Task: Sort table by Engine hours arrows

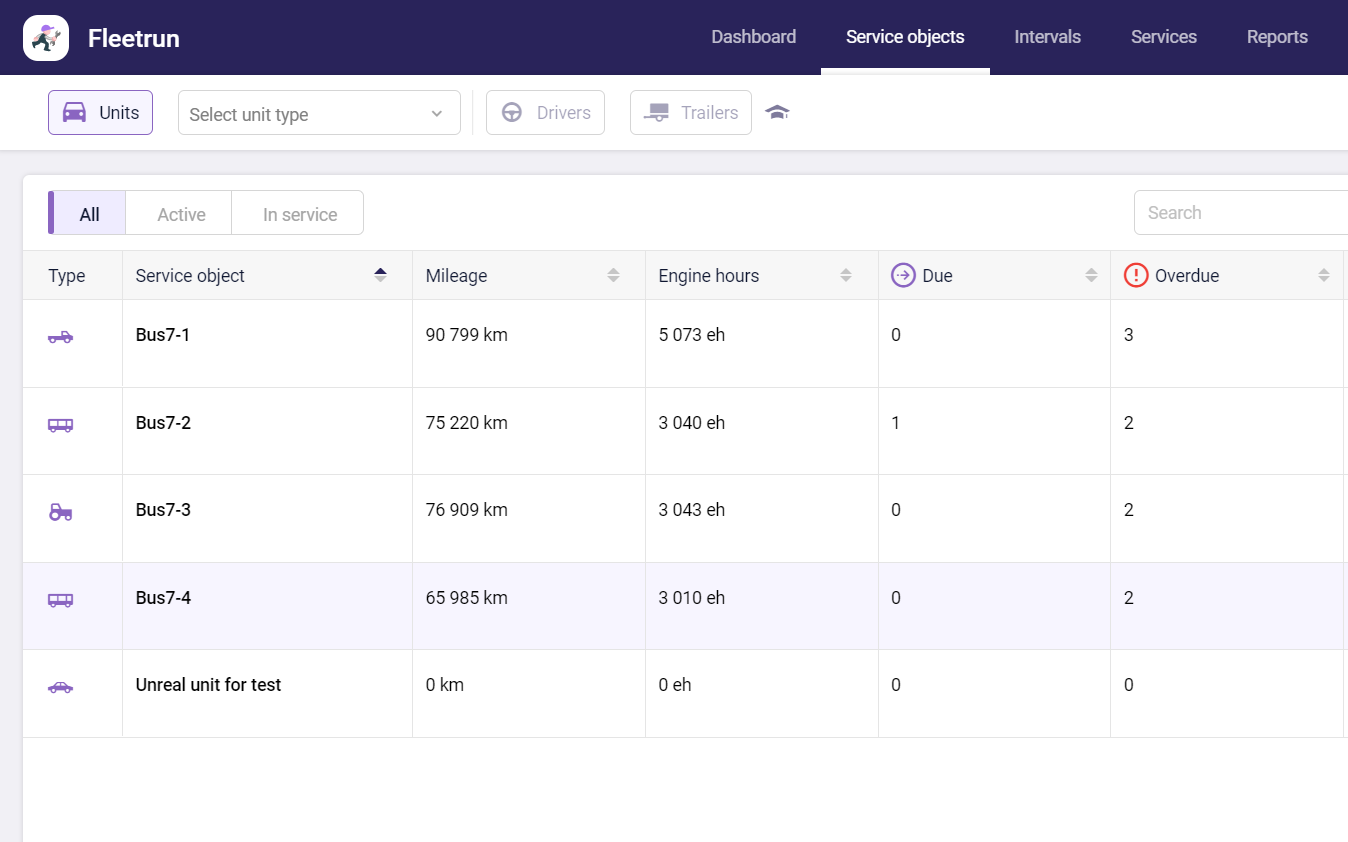Action: pyautogui.click(x=846, y=275)
